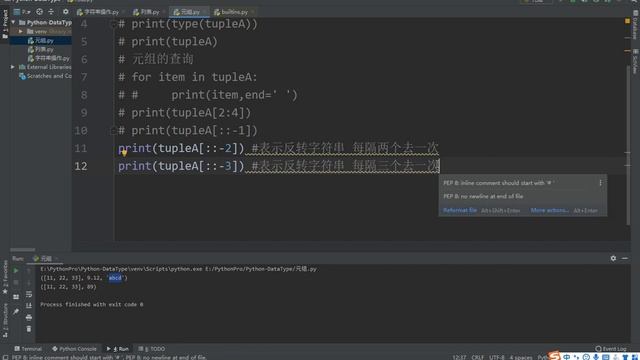Select Scratches and Consoles tree item
This screenshot has height=360, width=640.
45,76
